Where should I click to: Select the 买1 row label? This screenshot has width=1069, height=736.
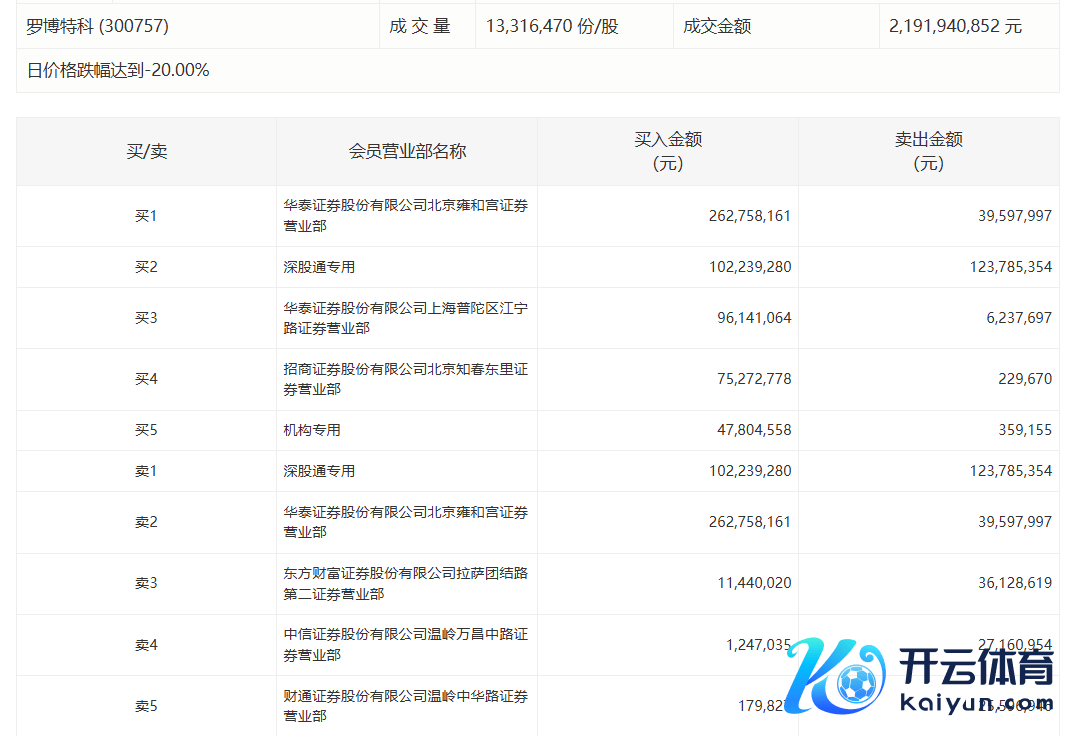coord(146,216)
